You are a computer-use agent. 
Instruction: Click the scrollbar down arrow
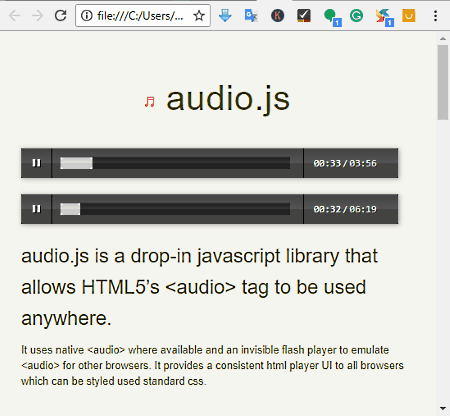click(443, 408)
